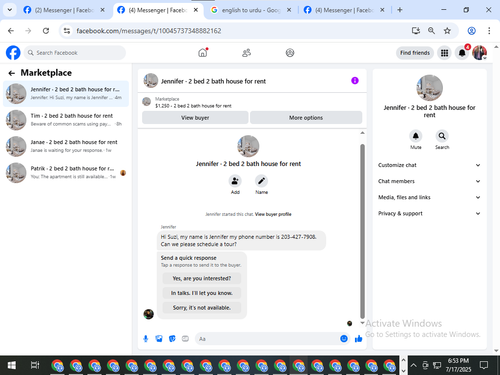This screenshot has height=375, width=500.
Task: Mute this conversation with bell icon
Action: tap(416, 136)
